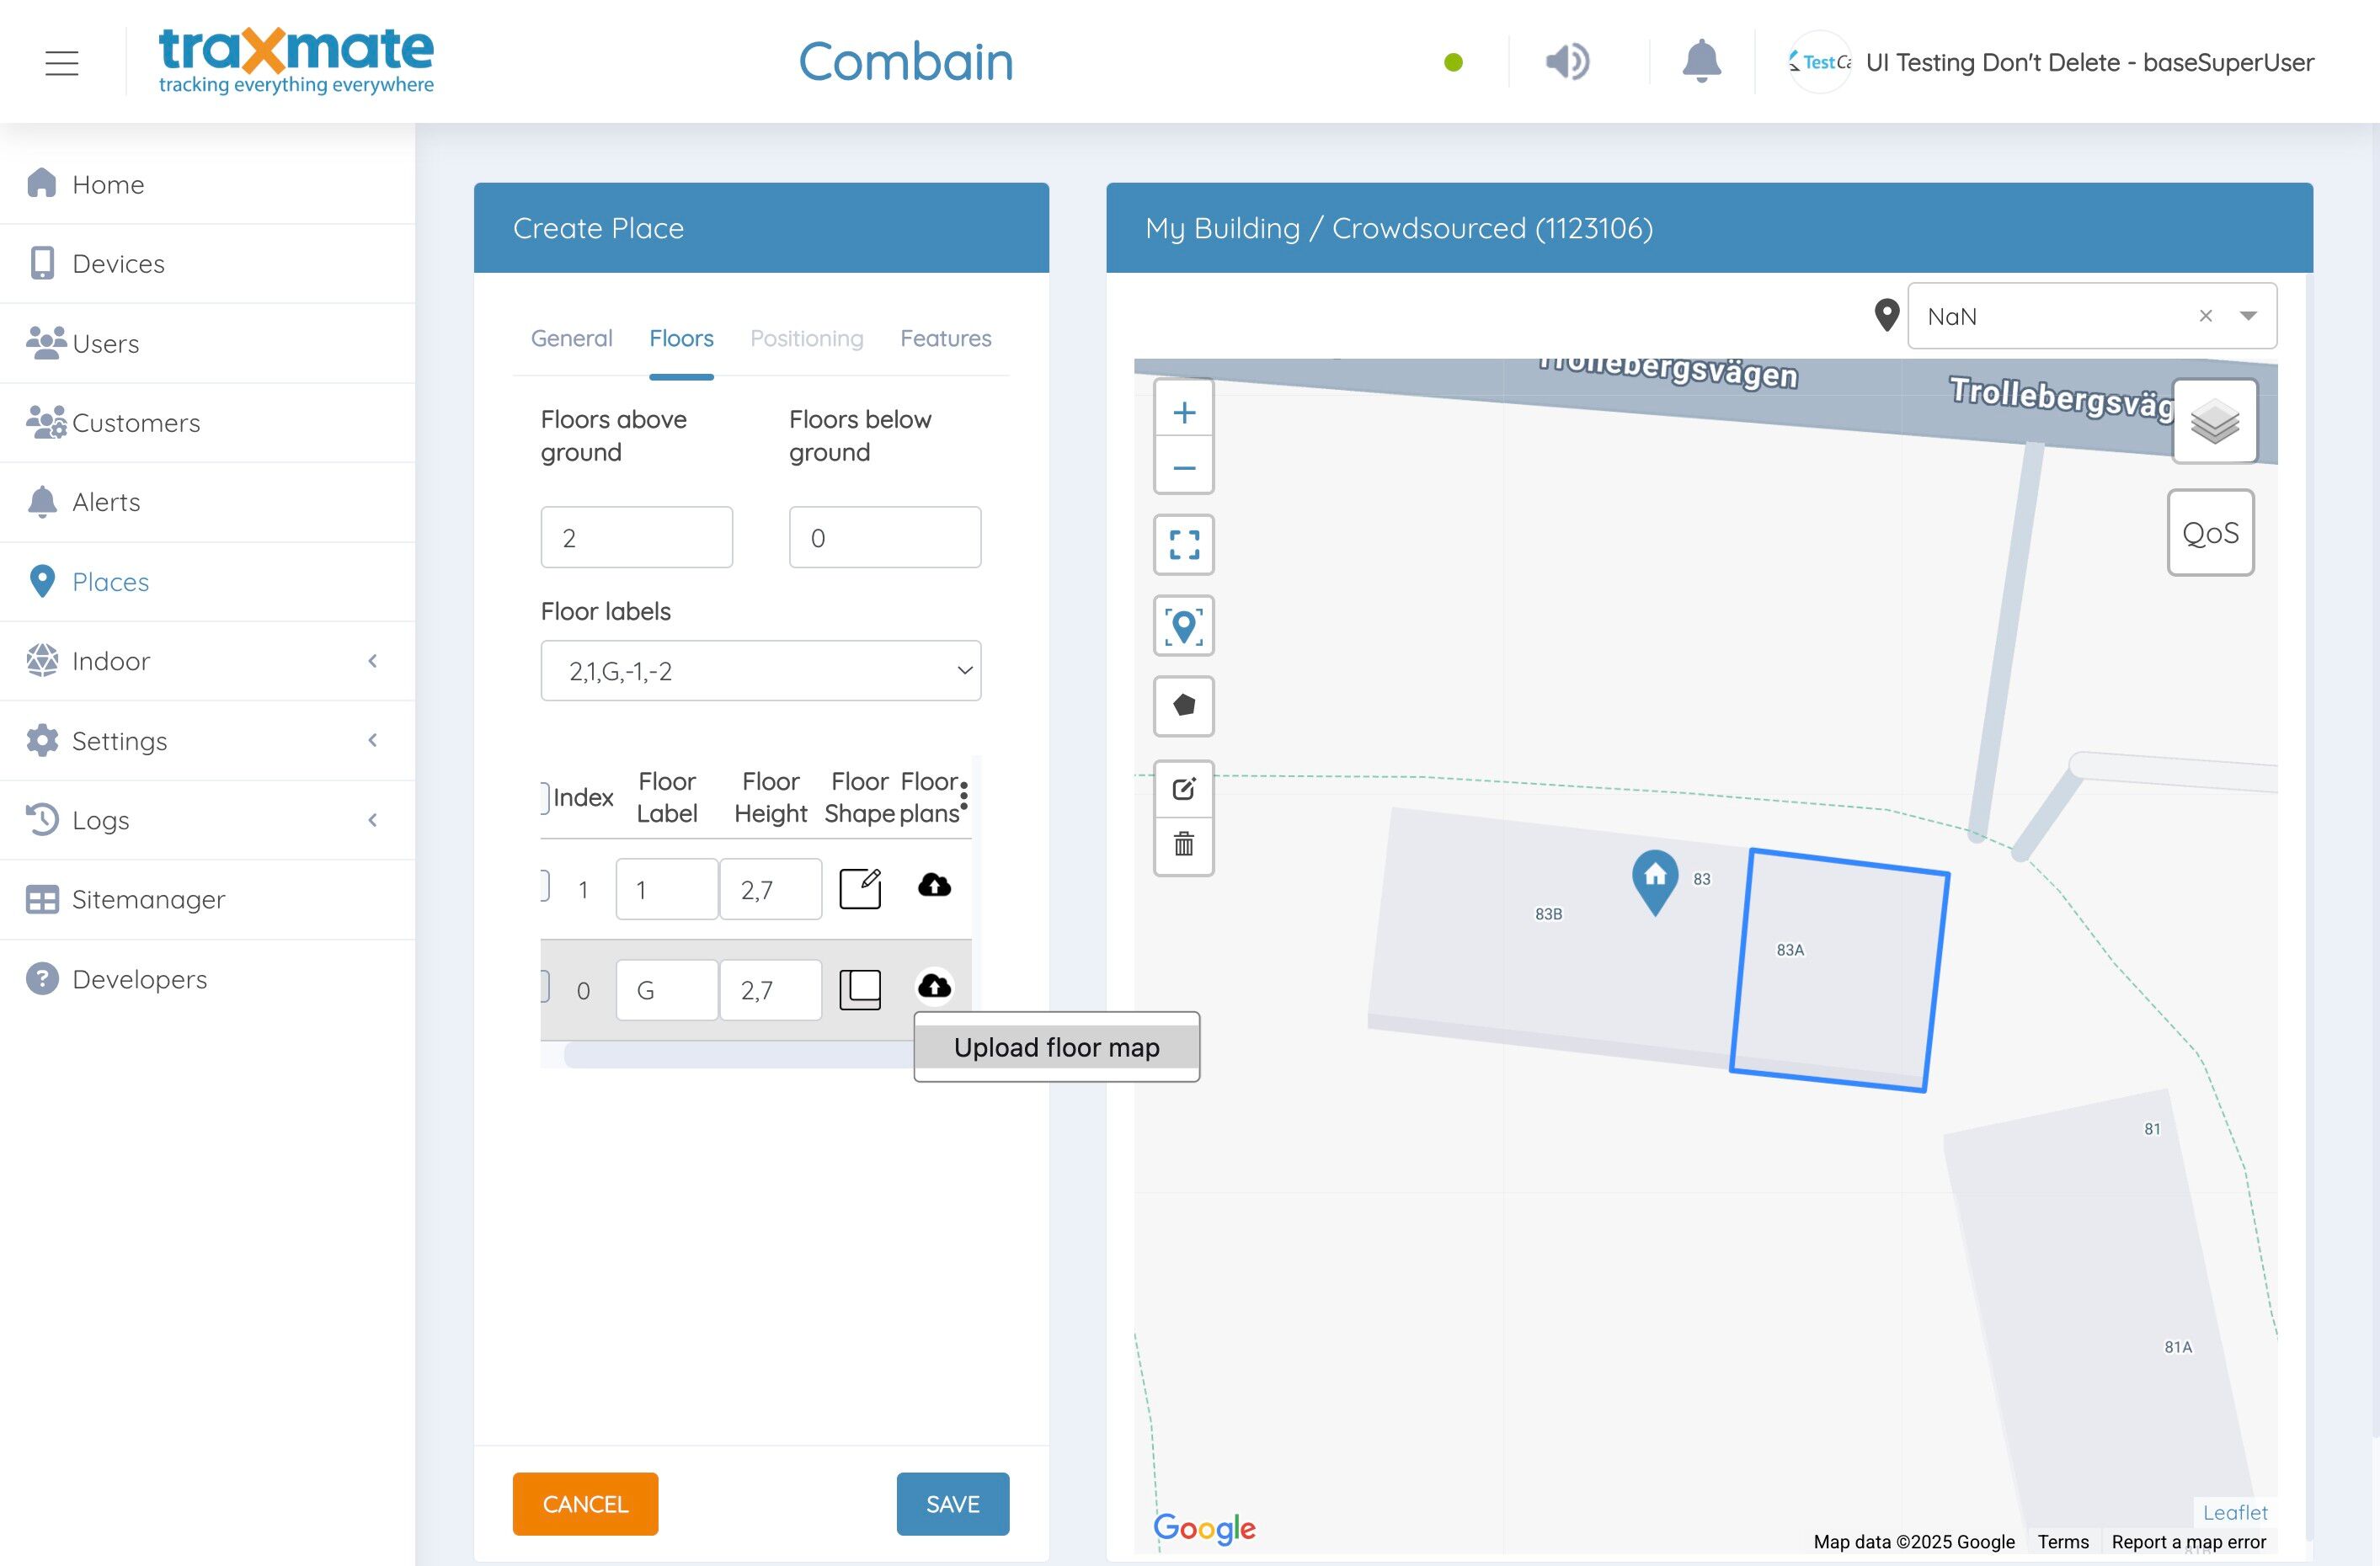The image size is (2380, 1566).
Task: Enter fullscreen map view
Action: [1184, 545]
